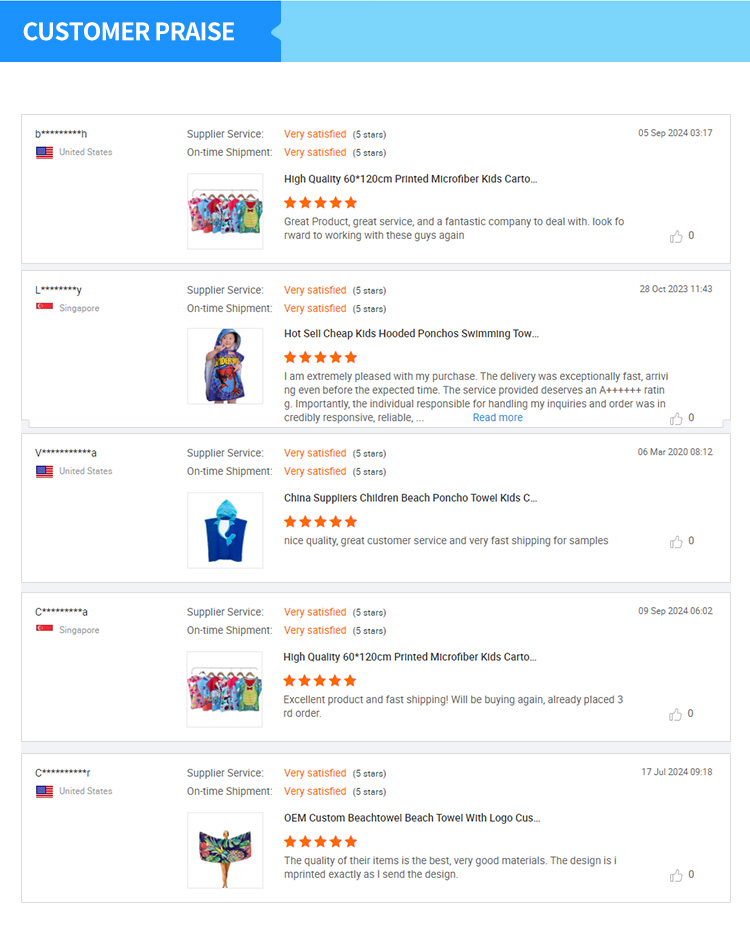
Task: Open the Hot Sell Cheap Kids Hooded Ponchos product
Action: pyautogui.click(x=411, y=334)
